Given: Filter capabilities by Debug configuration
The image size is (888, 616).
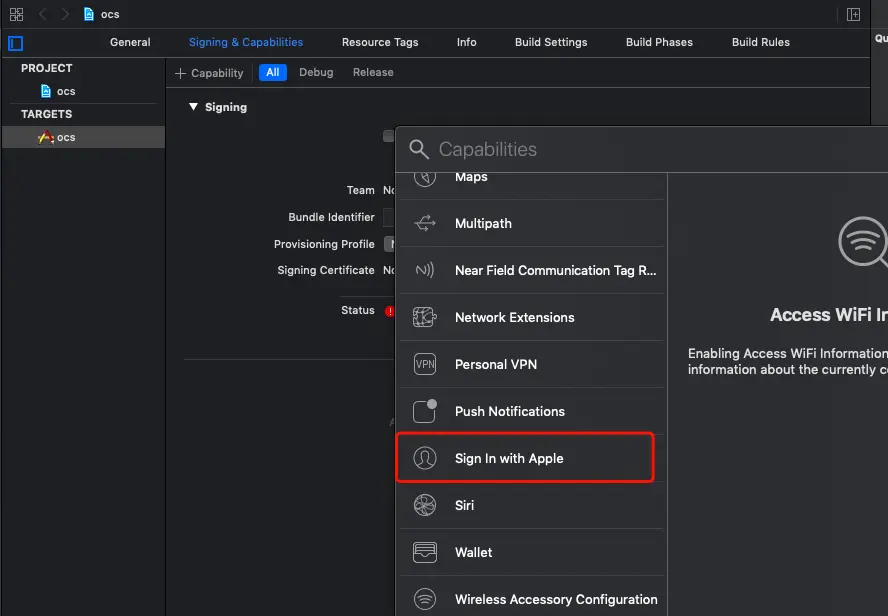Looking at the screenshot, I should point(316,72).
